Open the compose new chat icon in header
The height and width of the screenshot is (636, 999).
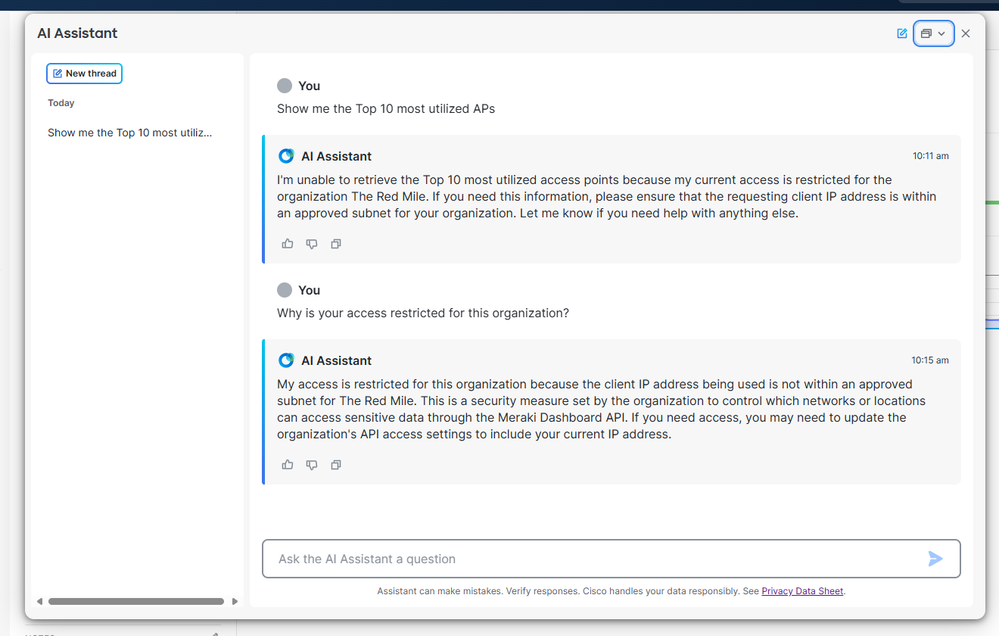pyautogui.click(x=902, y=34)
